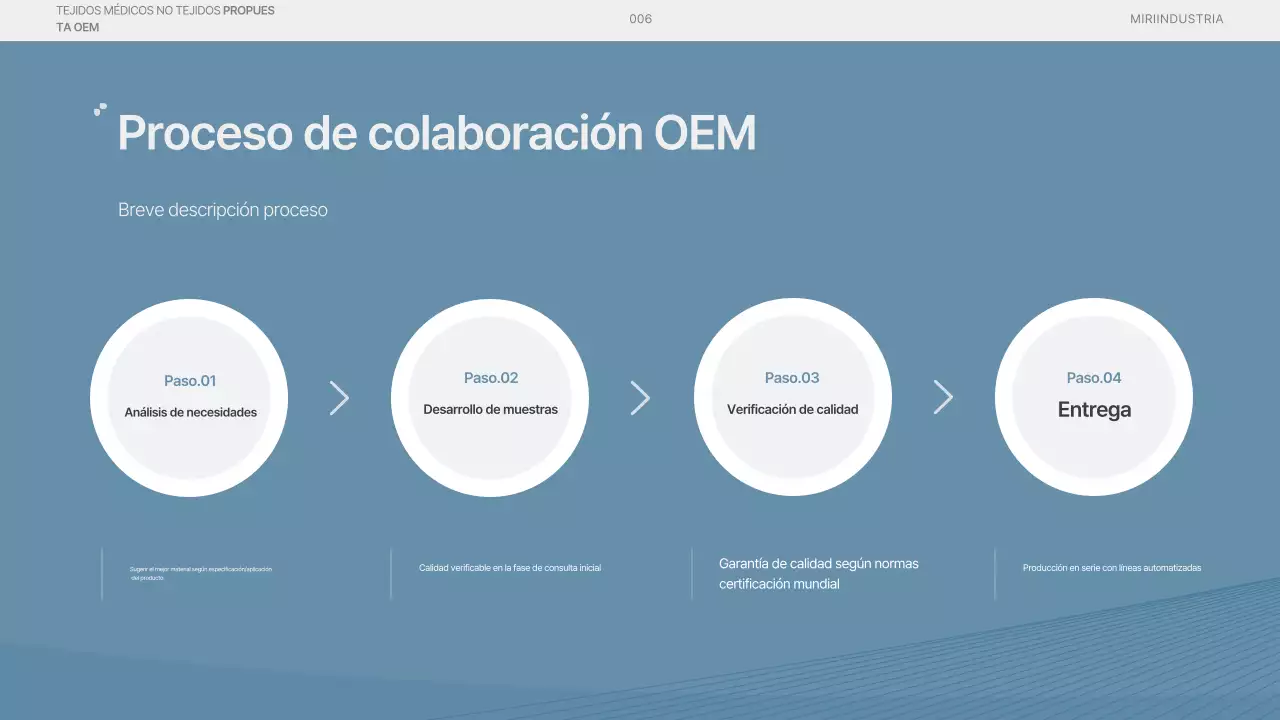Click the divider line under Garantía de calidad text

click(x=692, y=573)
